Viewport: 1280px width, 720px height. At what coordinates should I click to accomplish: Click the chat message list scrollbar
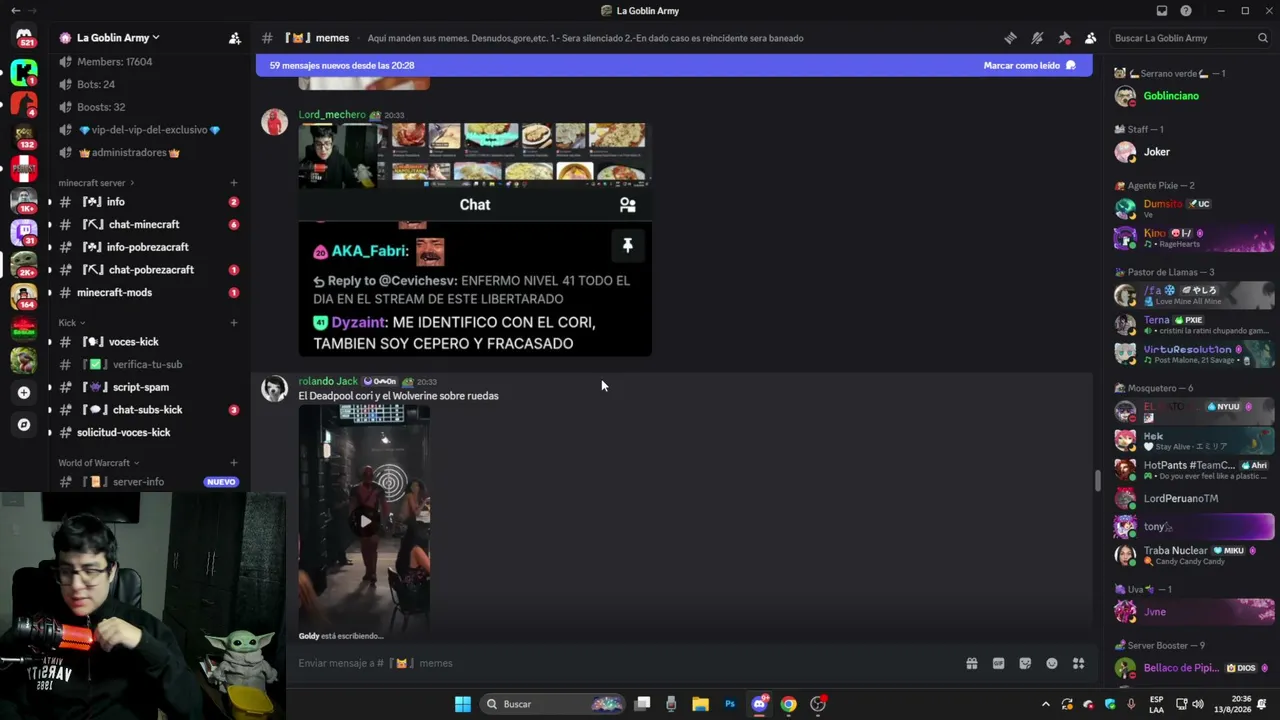(1097, 480)
